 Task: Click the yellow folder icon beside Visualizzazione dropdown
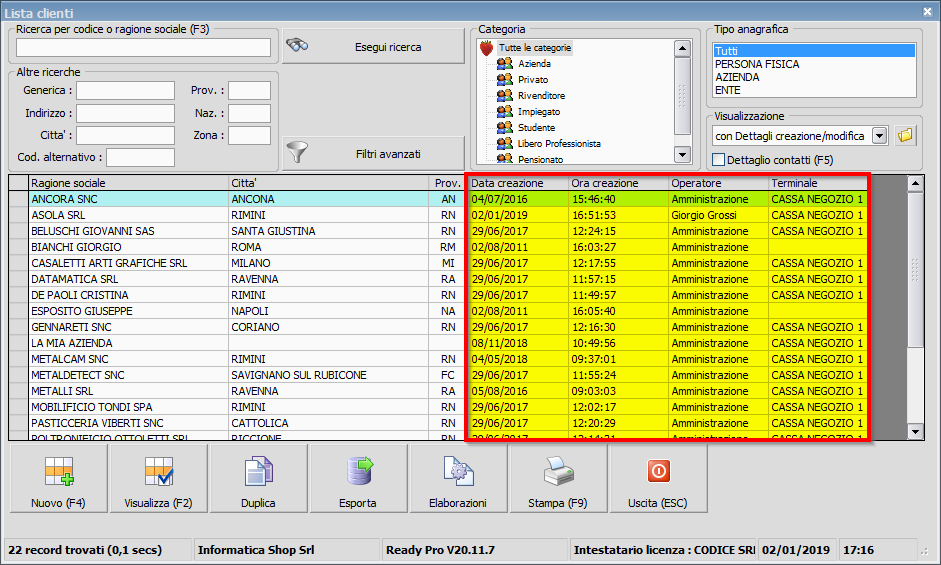[905, 136]
